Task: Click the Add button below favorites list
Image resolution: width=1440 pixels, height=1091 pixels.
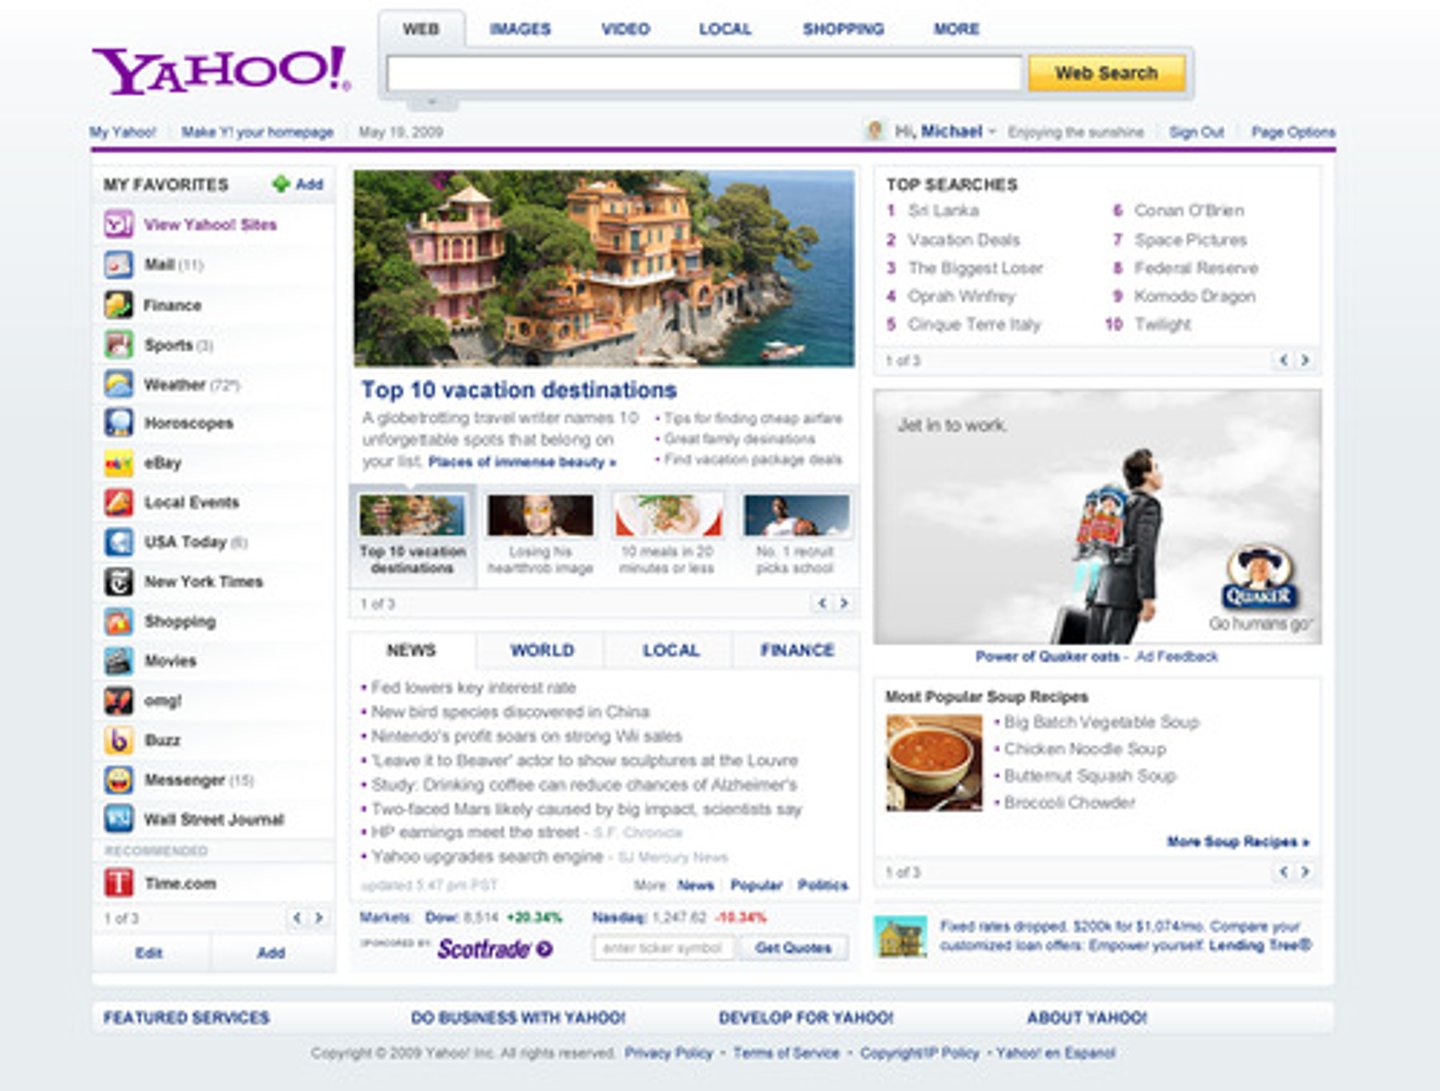Action: tap(271, 953)
